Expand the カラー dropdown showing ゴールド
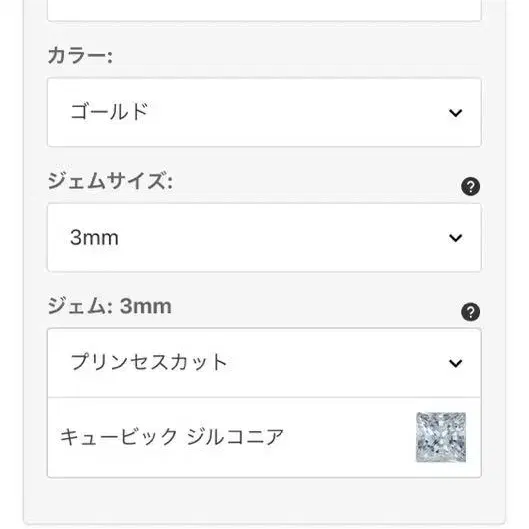Image resolution: width=529 pixels, height=529 pixels. [264, 113]
